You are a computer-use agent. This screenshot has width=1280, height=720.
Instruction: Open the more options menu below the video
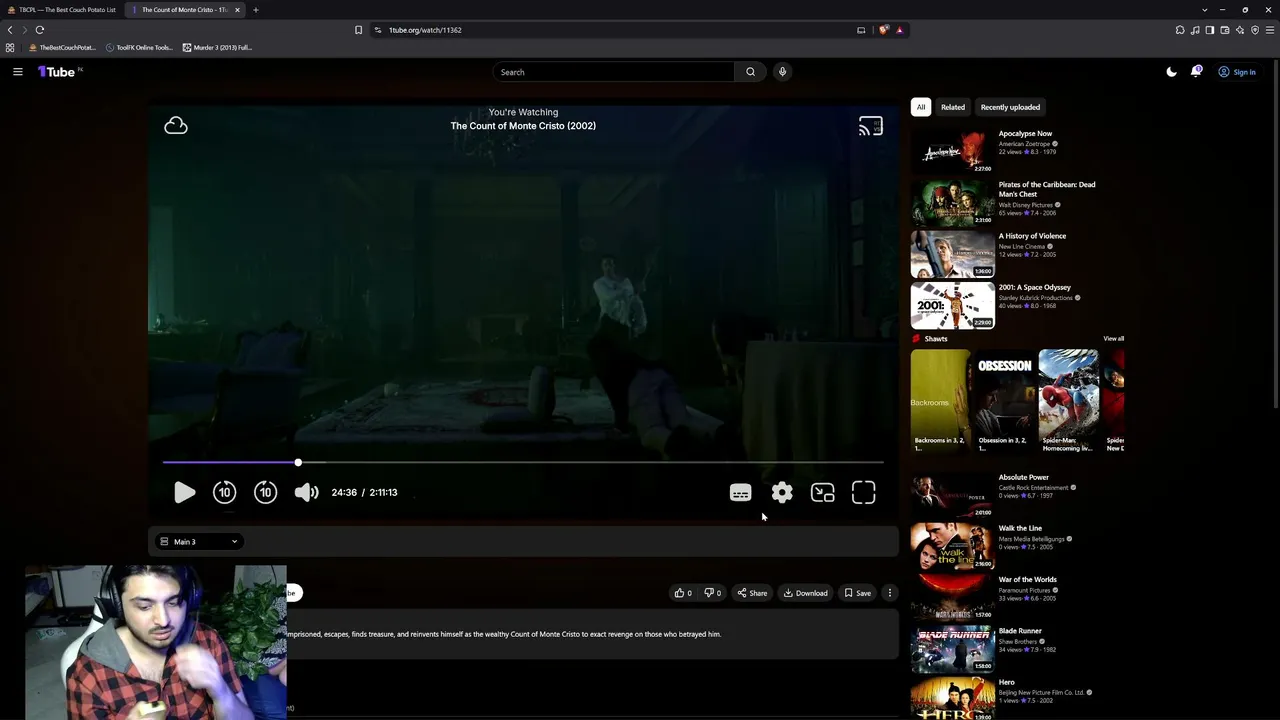[890, 593]
